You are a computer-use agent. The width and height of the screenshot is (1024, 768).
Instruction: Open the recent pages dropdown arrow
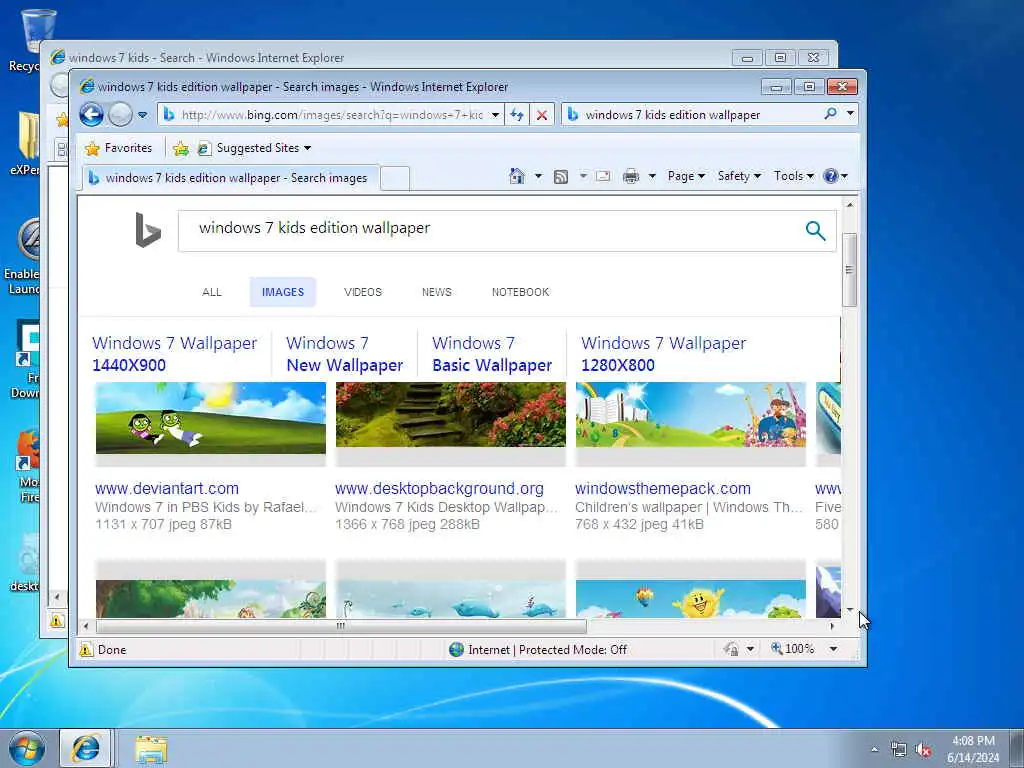[142, 116]
